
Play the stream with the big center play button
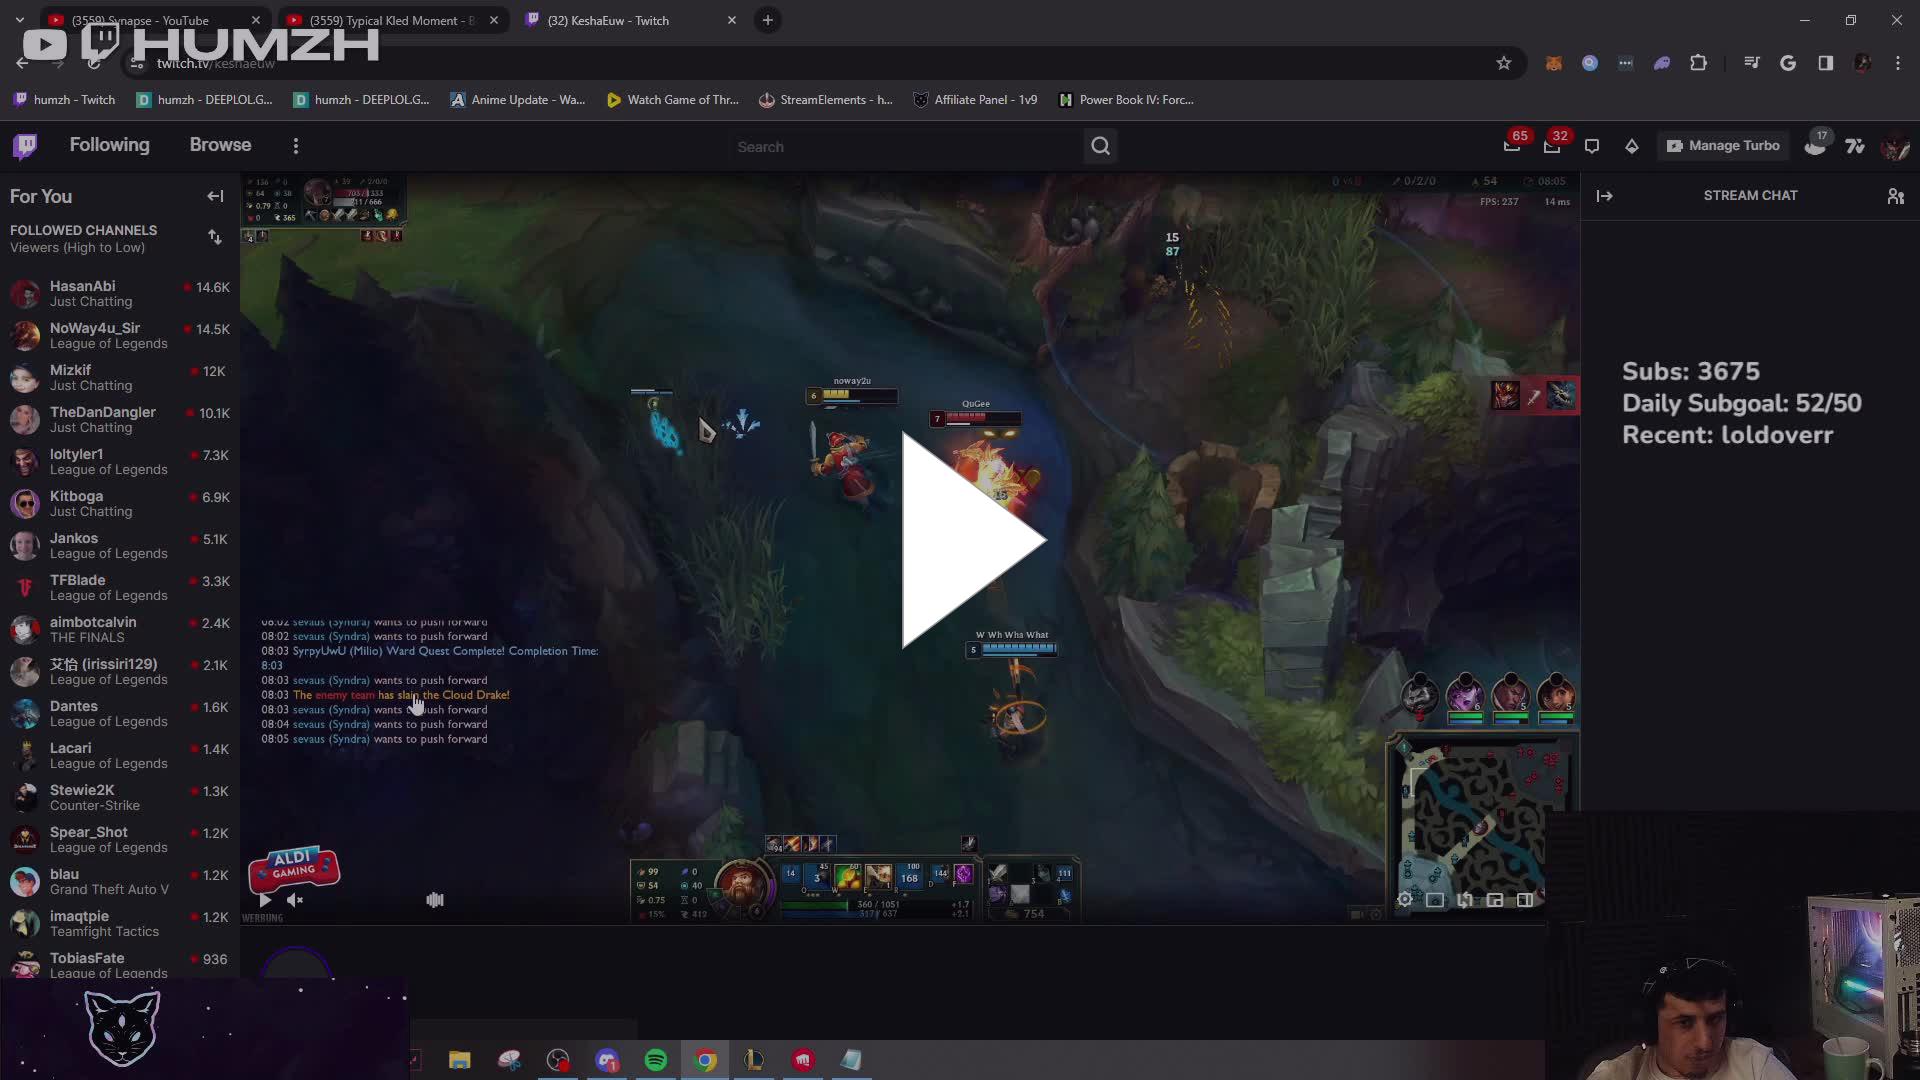(973, 540)
